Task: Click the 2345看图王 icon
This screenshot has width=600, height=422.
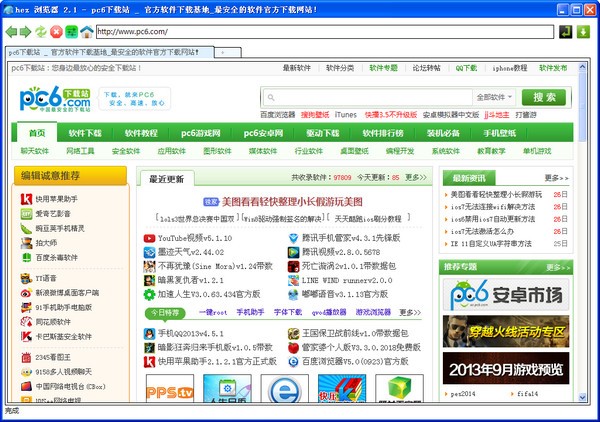Action: (26, 358)
